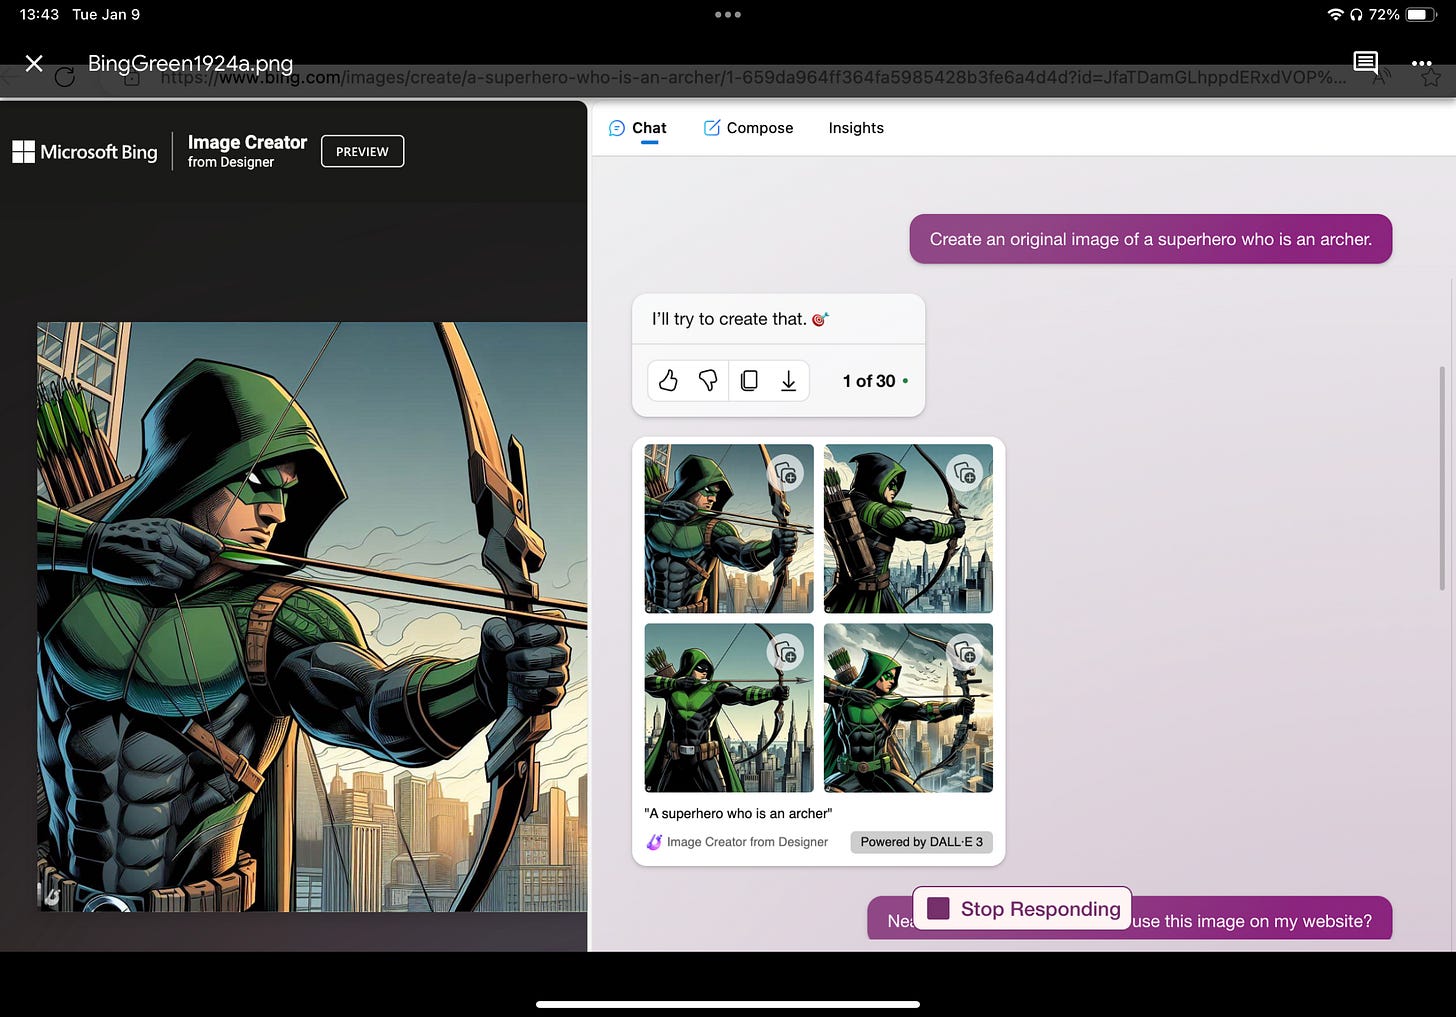1456x1017 pixels.
Task: Open the three-dot more options menu
Action: (1421, 63)
